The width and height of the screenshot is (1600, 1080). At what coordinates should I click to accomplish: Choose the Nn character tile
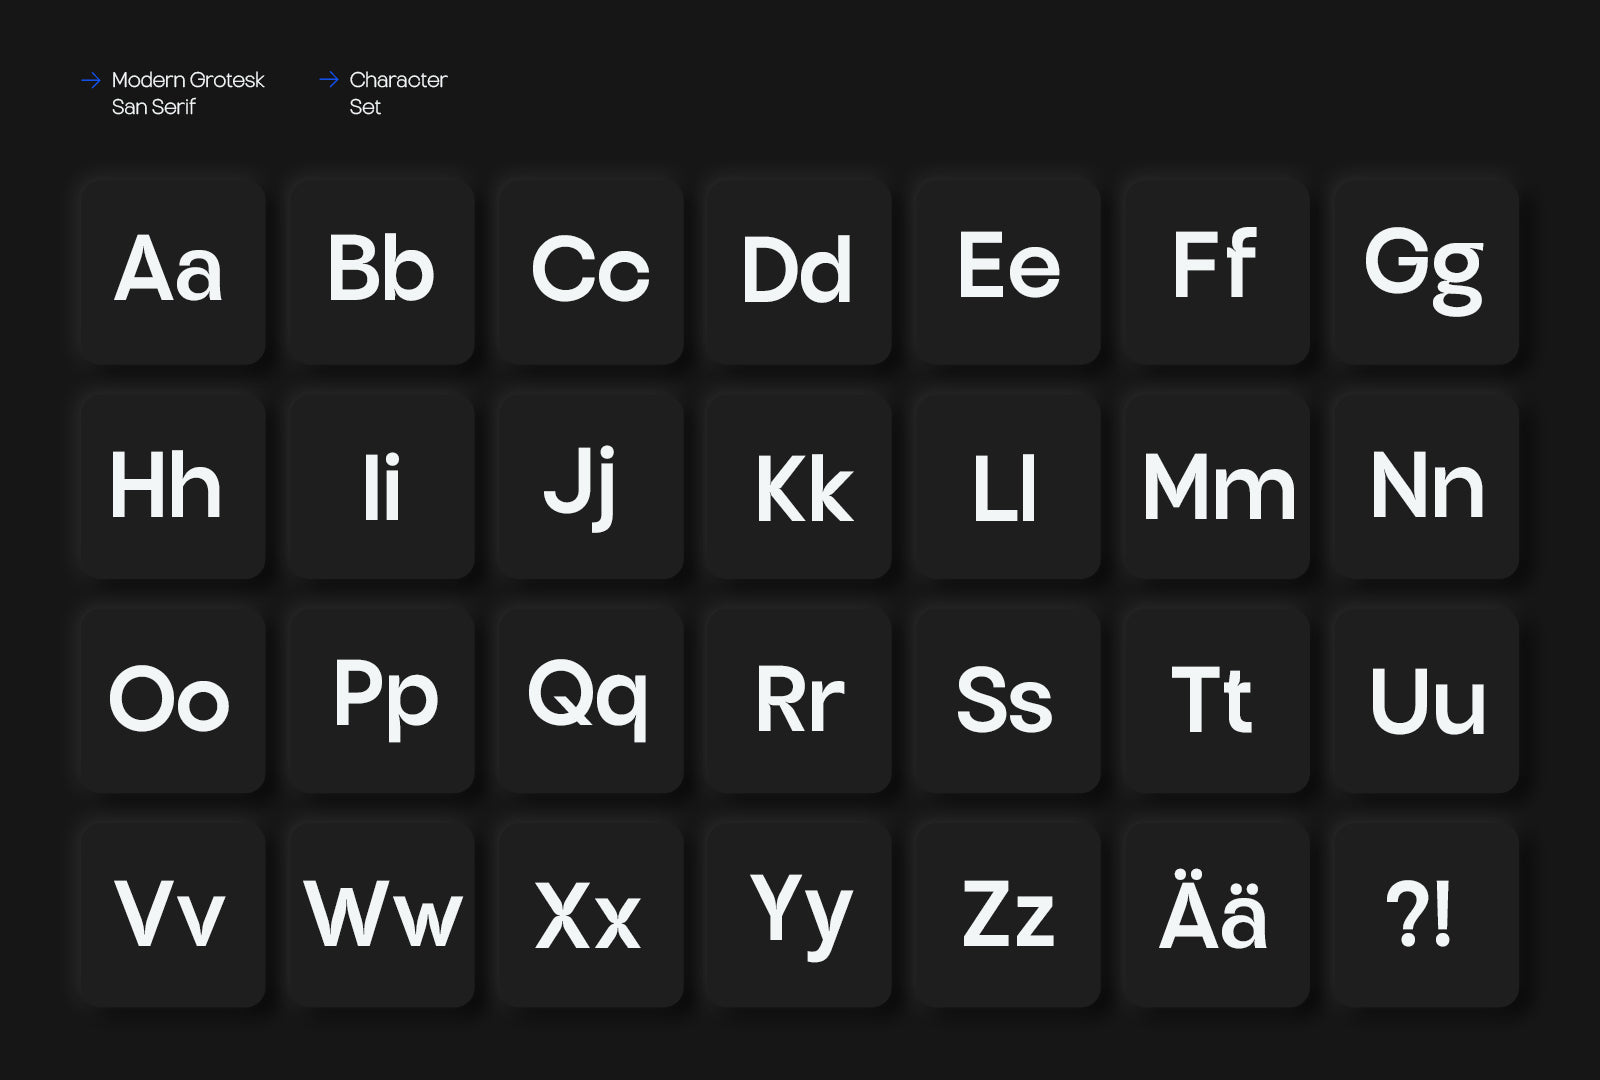click(1425, 486)
